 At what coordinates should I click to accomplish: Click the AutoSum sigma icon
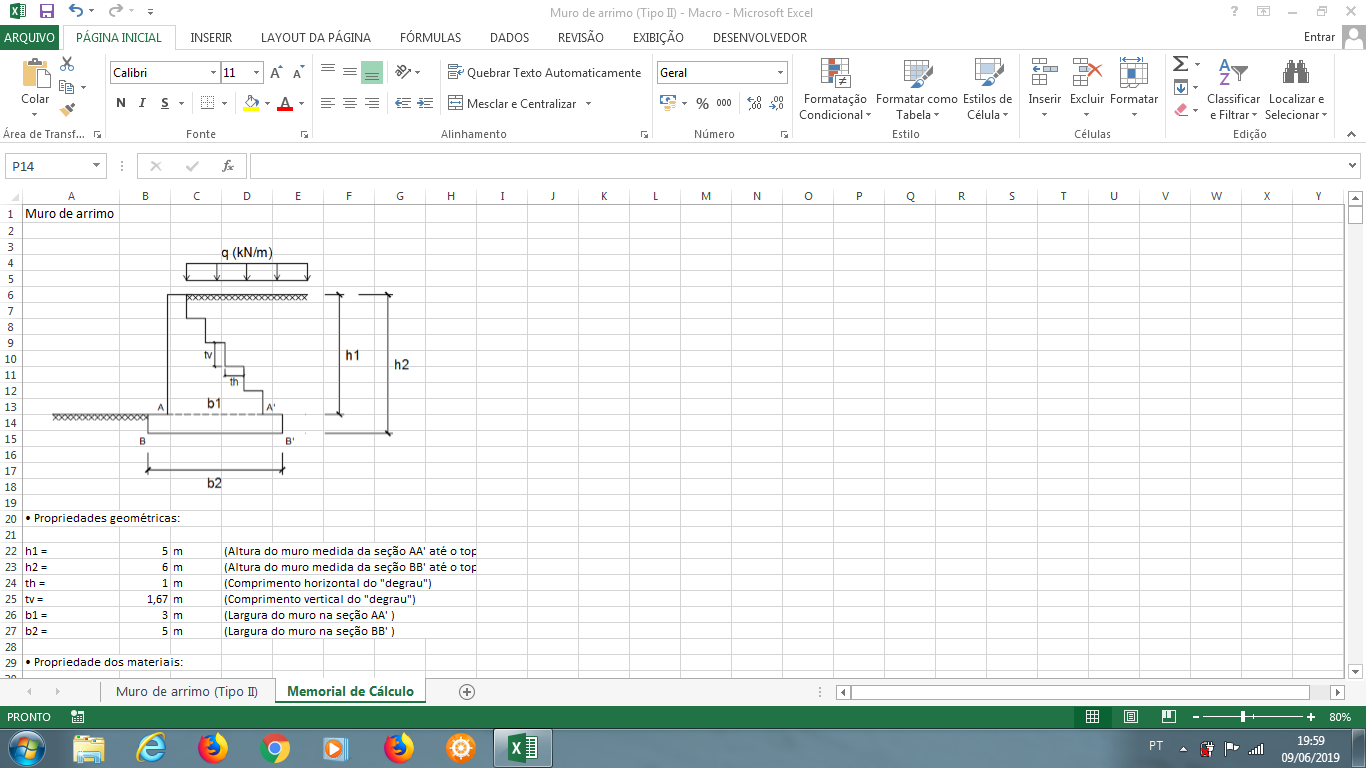click(1181, 64)
